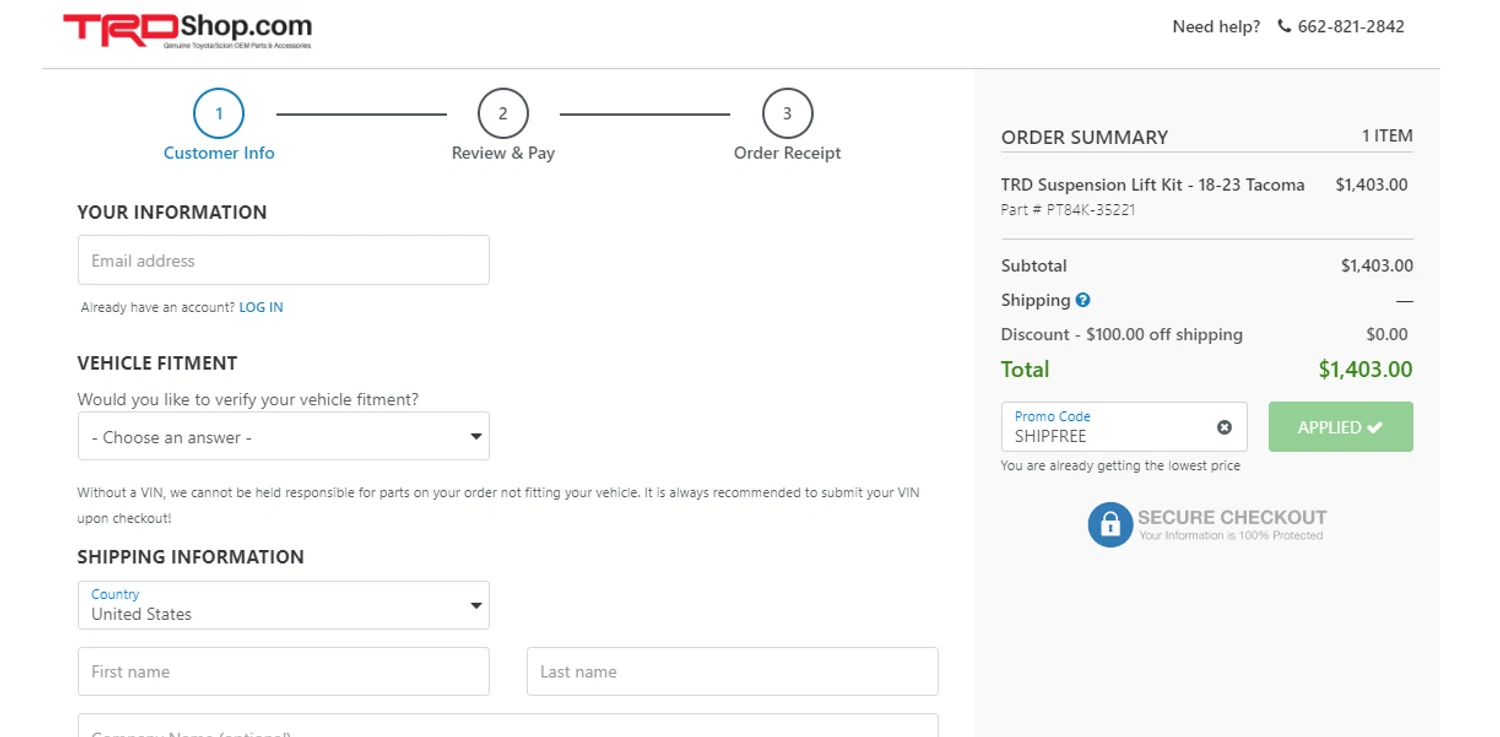Click the Part # PT84K-35221 text
The width and height of the screenshot is (1500, 737).
click(1068, 210)
